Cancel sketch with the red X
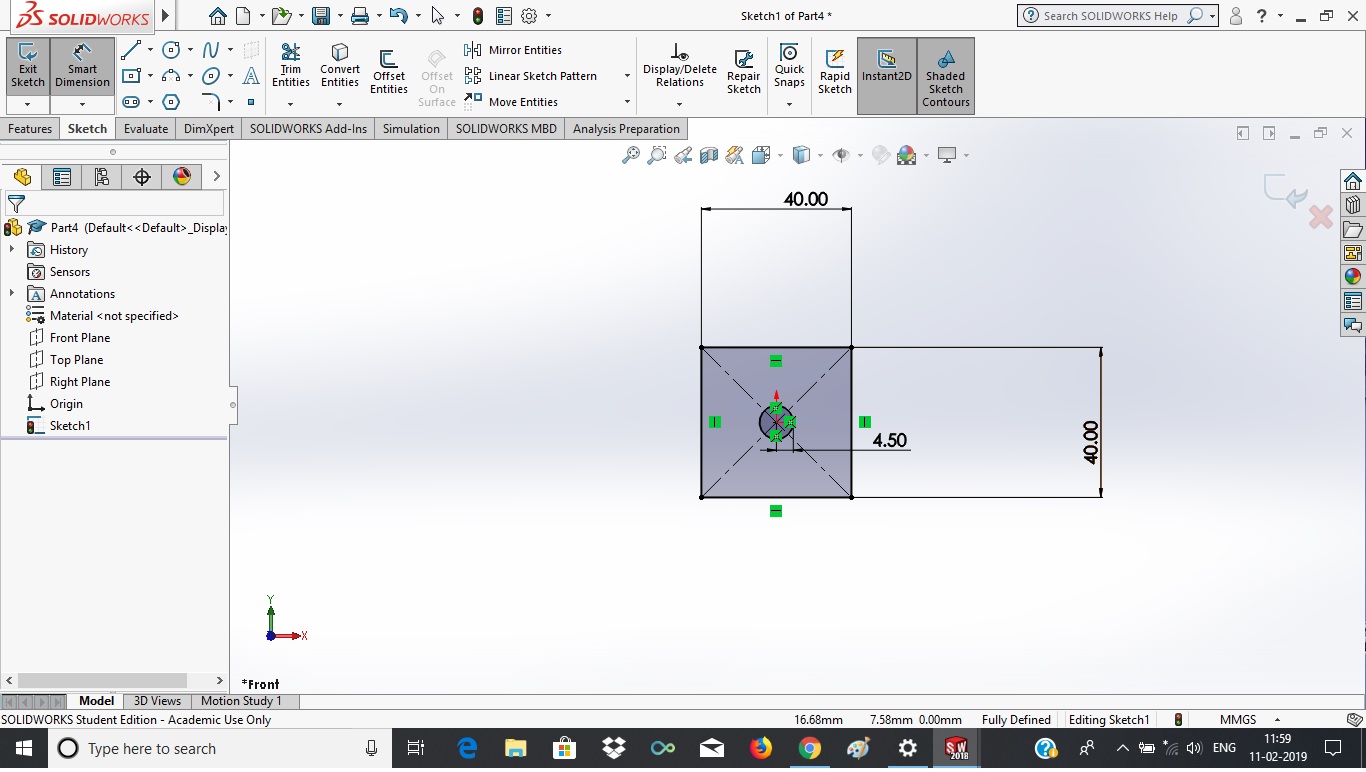 click(1320, 217)
